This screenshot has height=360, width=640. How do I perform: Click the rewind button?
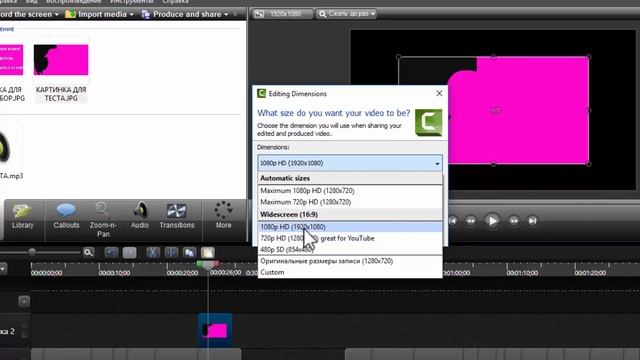pyautogui.click(x=471, y=221)
